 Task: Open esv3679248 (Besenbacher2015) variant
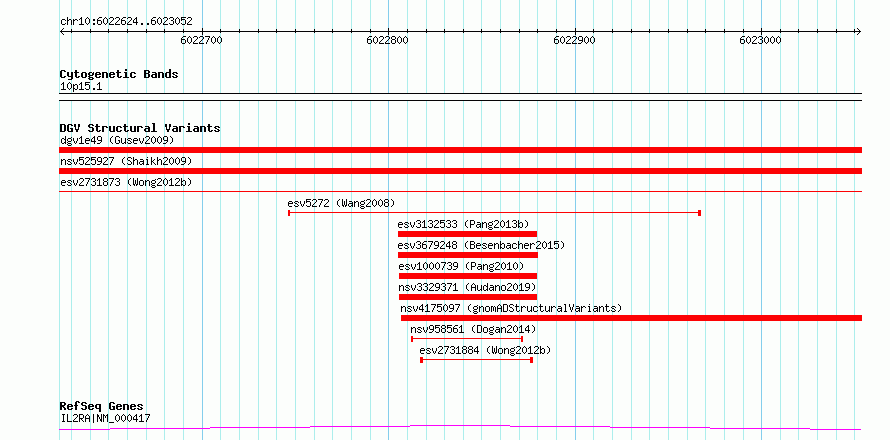pyautogui.click(x=481, y=245)
